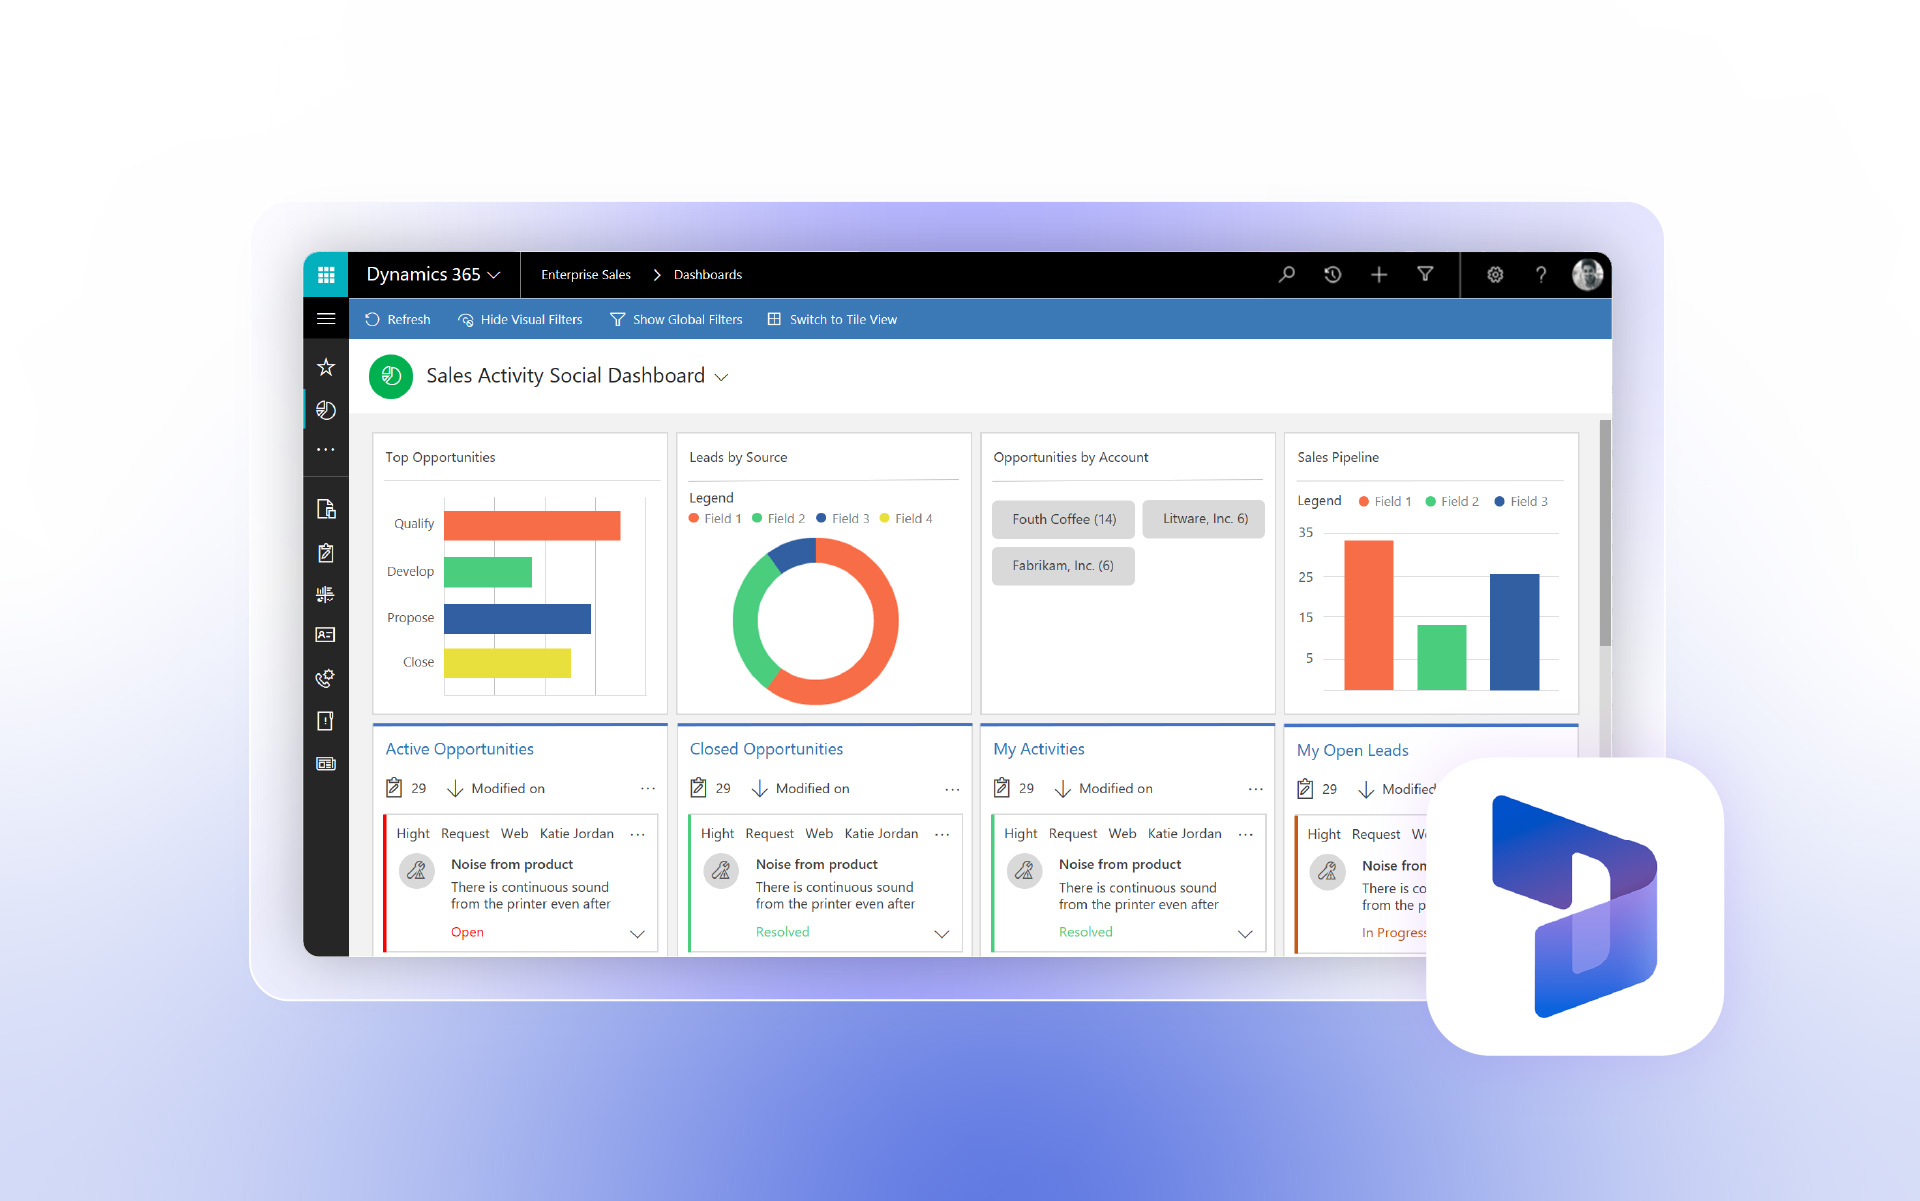Expand the Sales Activity Social Dashboard dropdown

[x=725, y=376]
